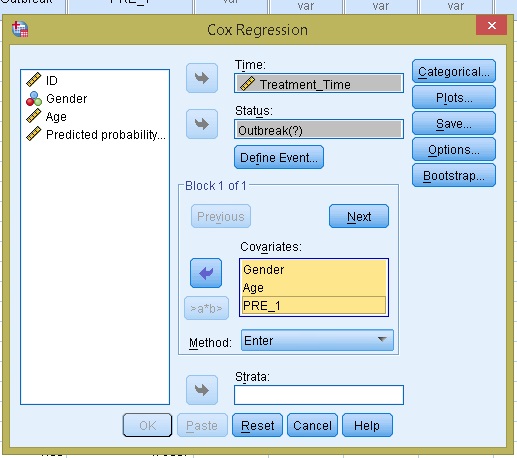Go to Next covariate block
Screen dimensions: 517x458
click(x=359, y=216)
